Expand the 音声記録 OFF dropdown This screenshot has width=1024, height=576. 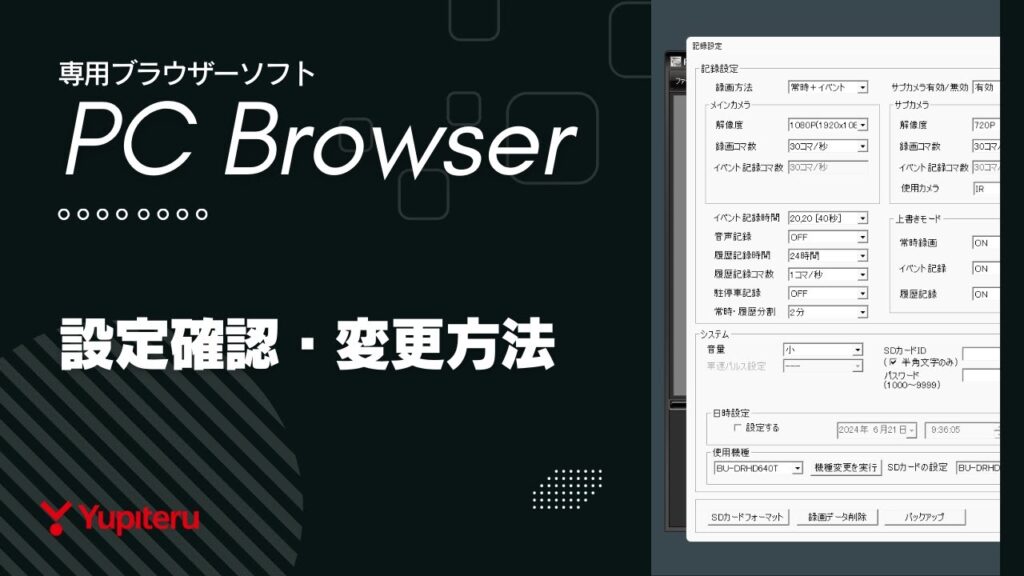pos(828,237)
